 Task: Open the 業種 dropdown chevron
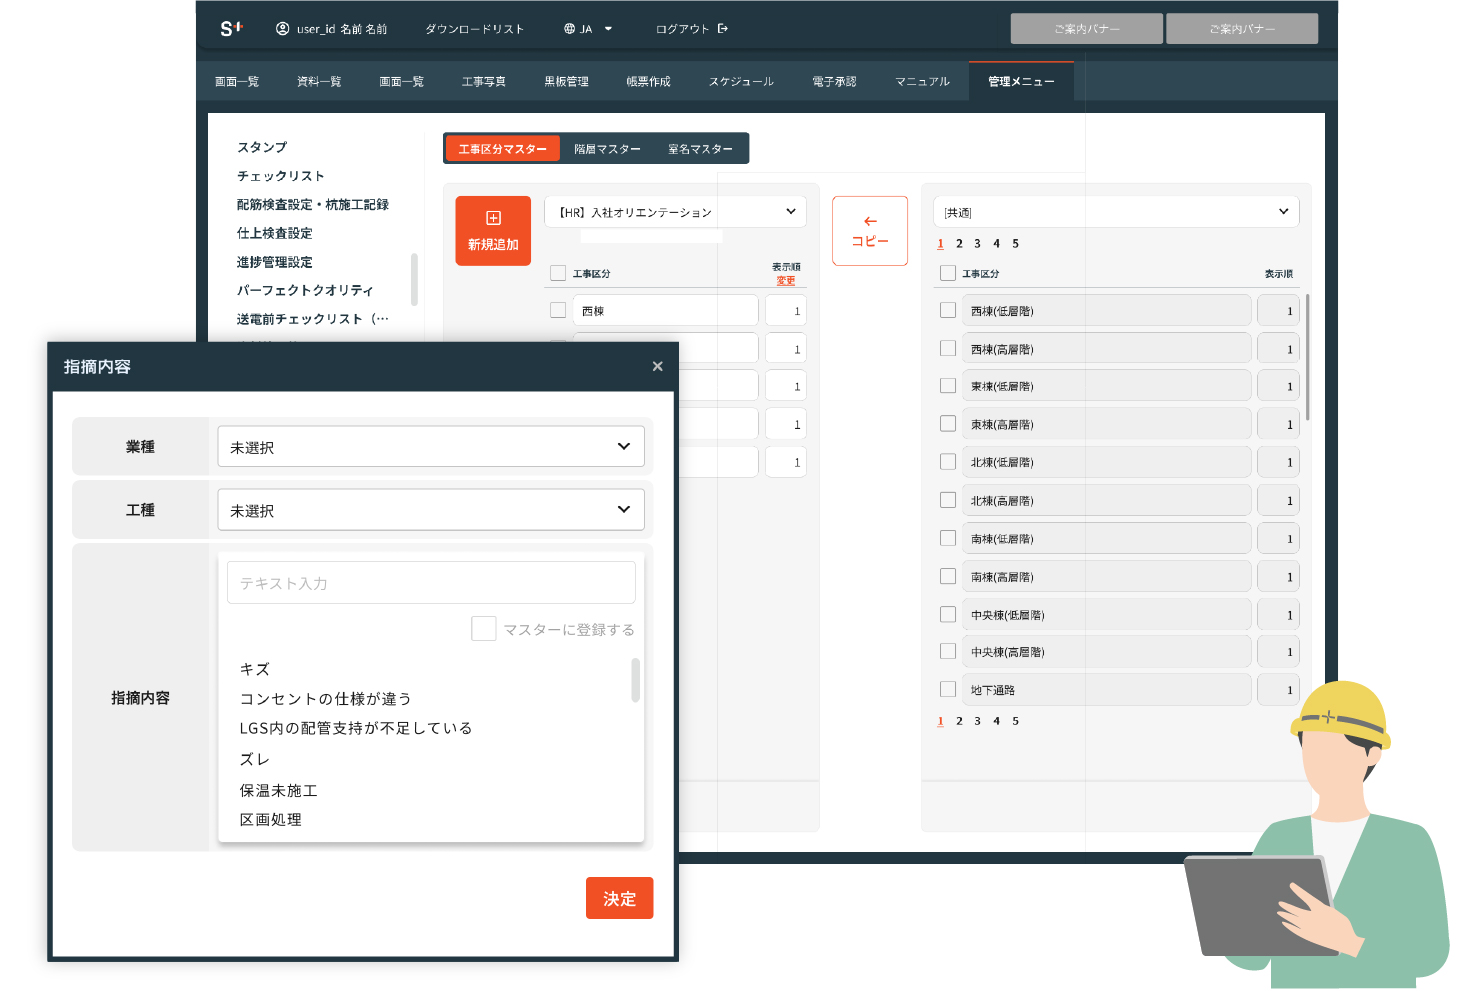pos(624,447)
